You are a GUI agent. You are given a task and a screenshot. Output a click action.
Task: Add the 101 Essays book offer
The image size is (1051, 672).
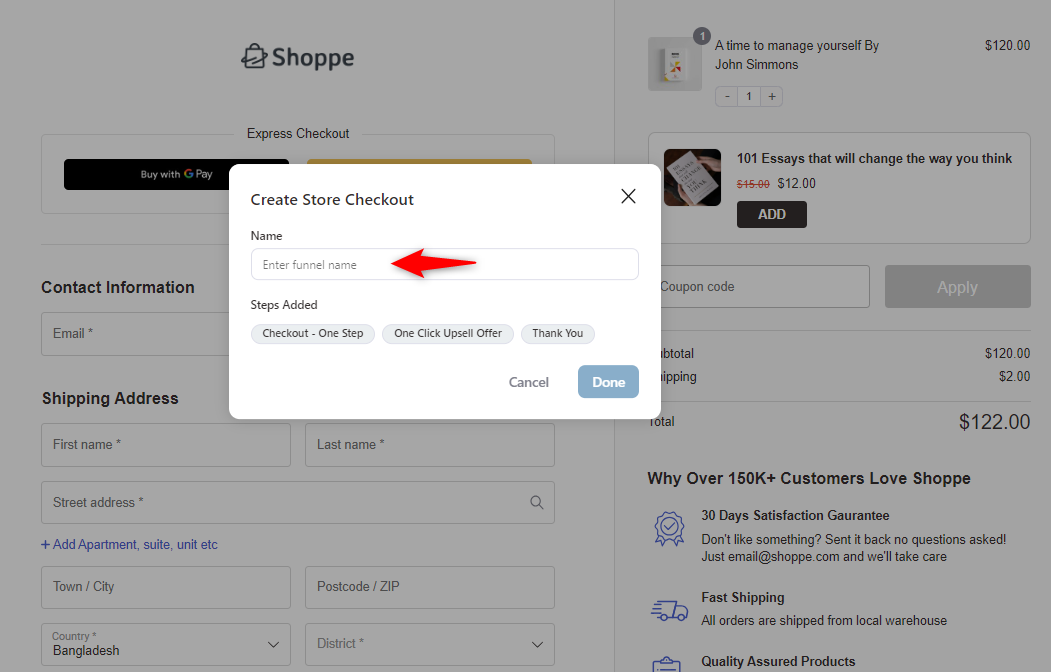771,214
